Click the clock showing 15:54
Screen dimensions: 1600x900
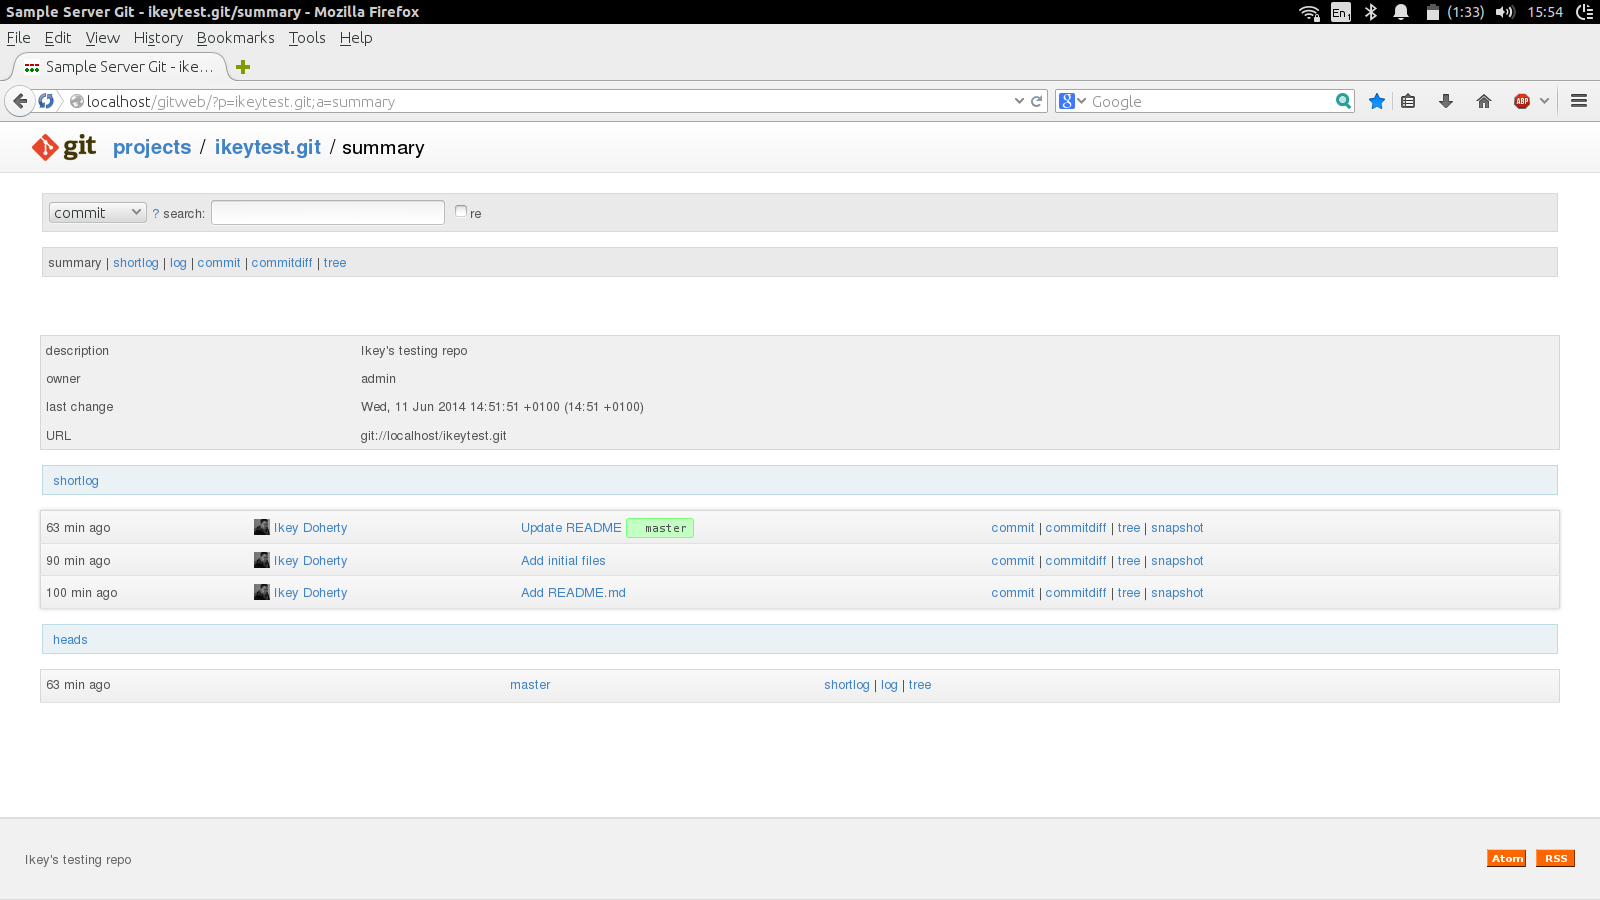(x=1545, y=12)
